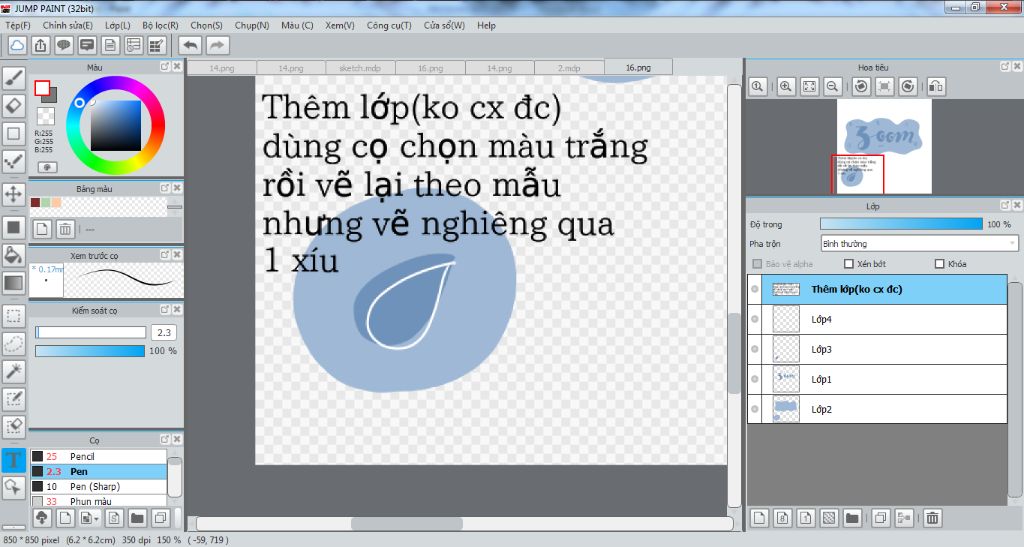1024x547 pixels.
Task: Select the Phun màu brush
Action: coord(99,501)
